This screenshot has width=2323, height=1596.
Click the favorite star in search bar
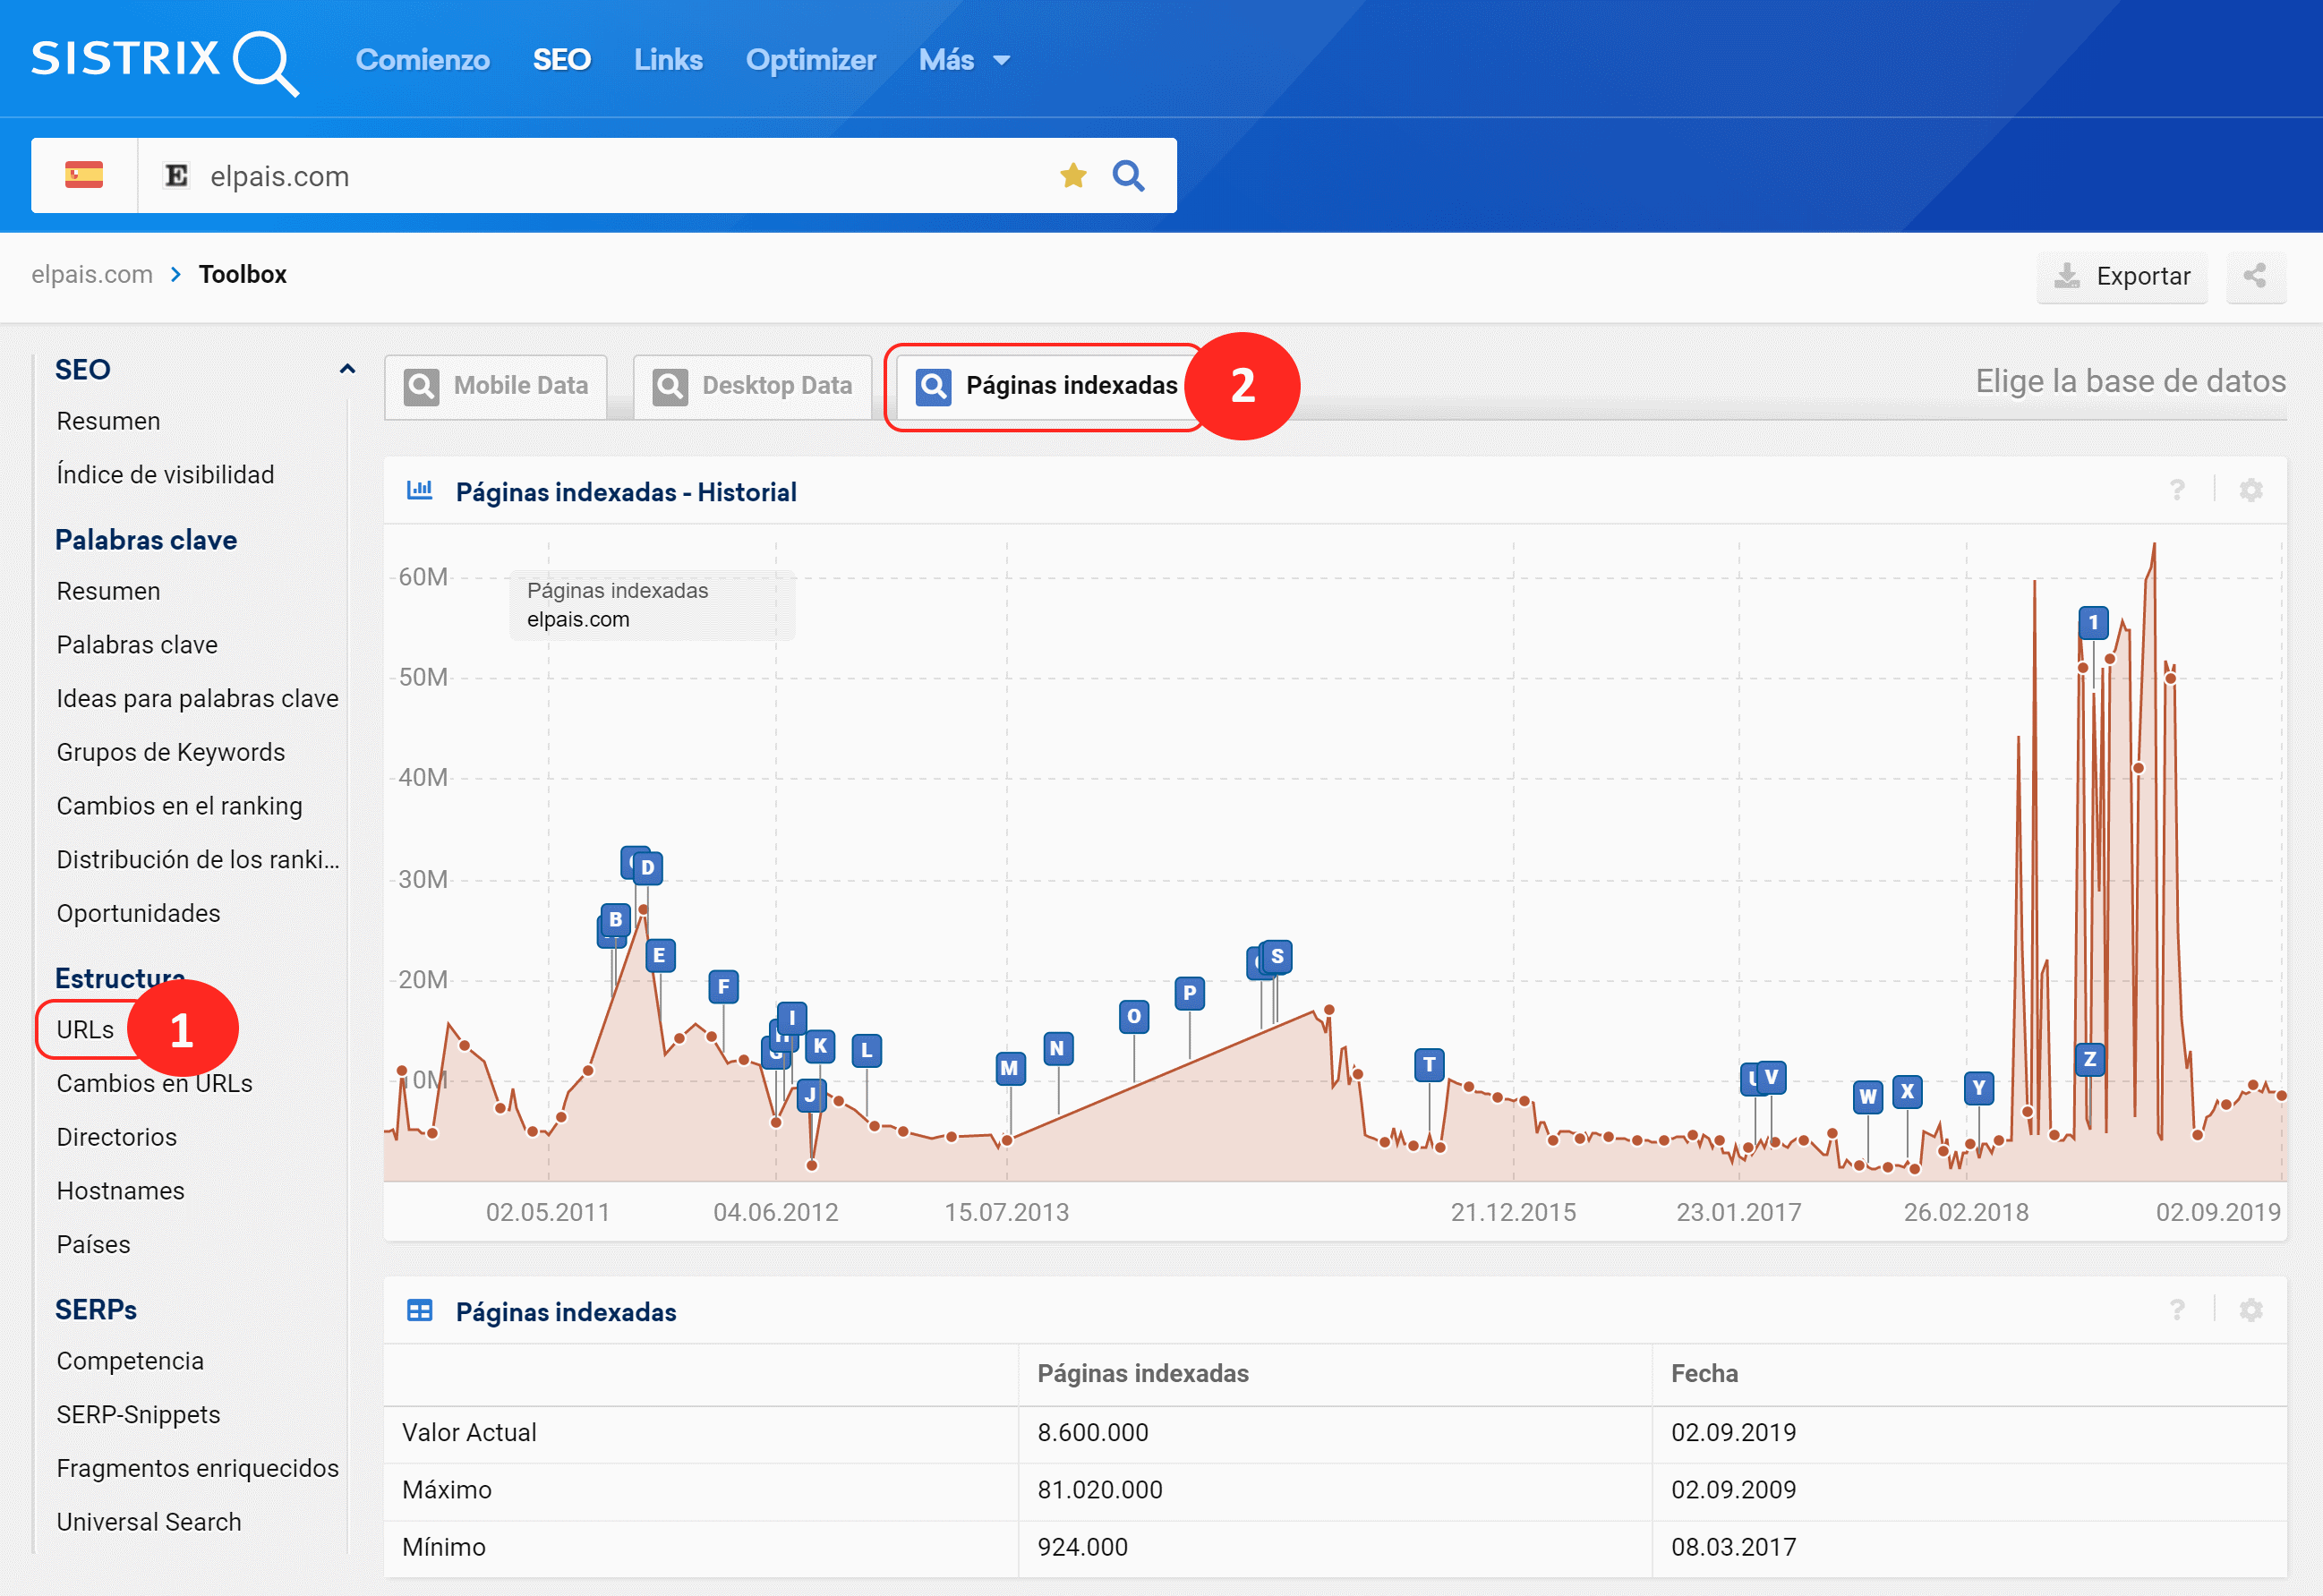(1073, 176)
